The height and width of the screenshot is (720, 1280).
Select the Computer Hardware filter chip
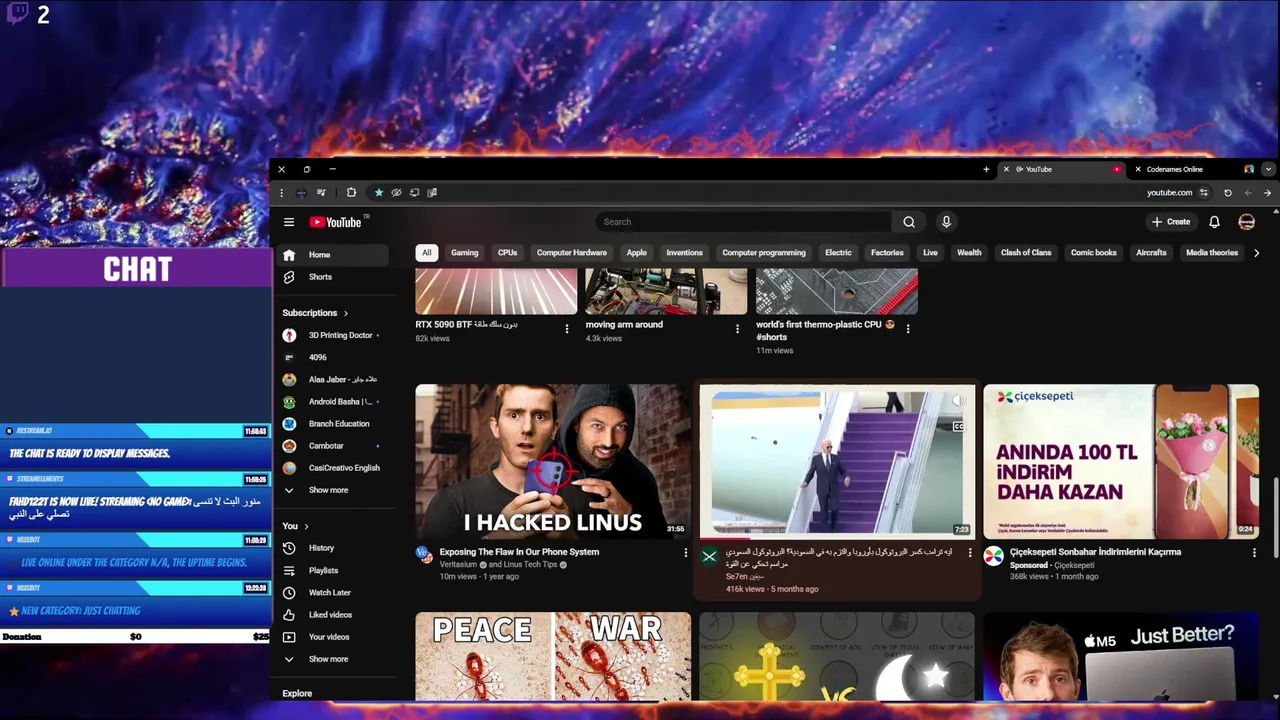tap(572, 253)
